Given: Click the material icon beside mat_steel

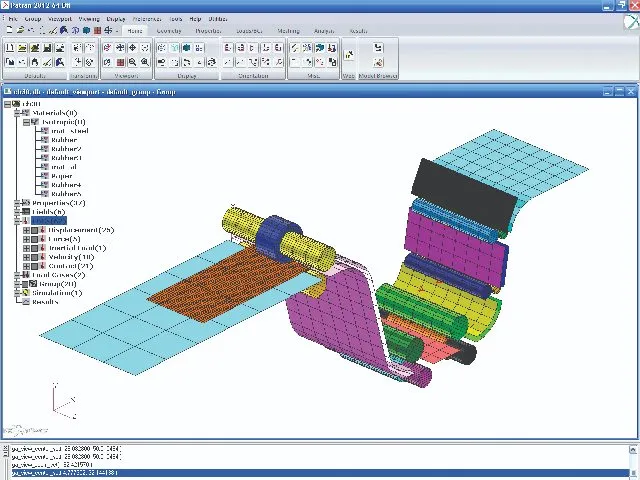Looking at the screenshot, I should coord(44,131).
